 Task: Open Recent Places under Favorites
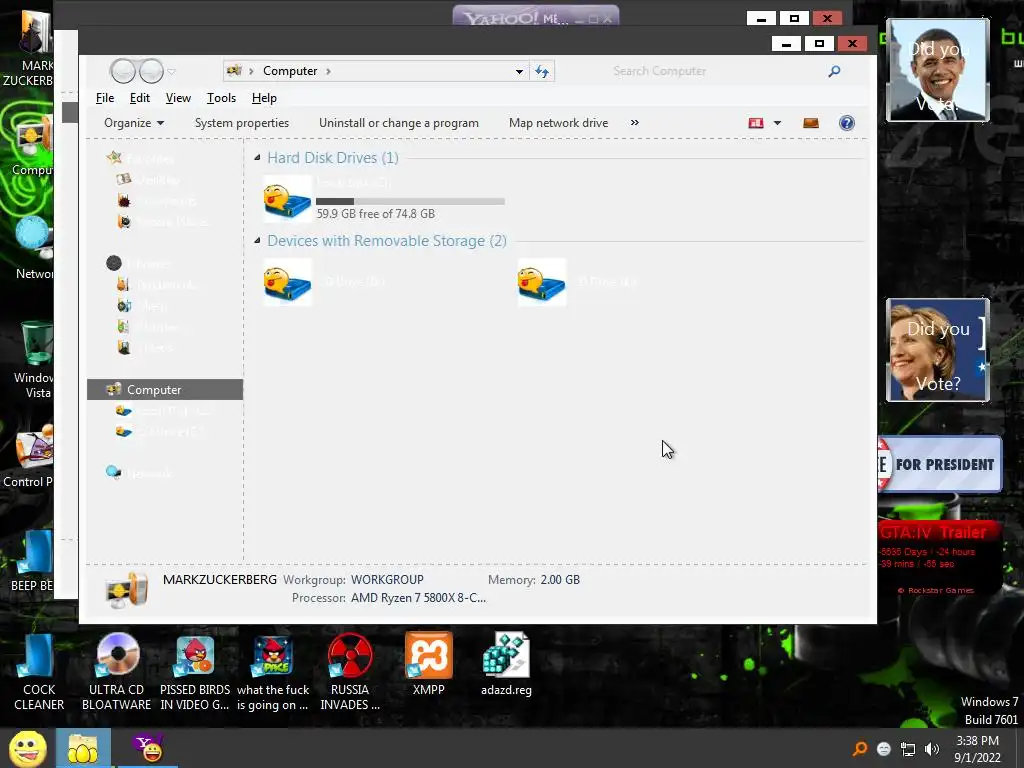pos(163,221)
